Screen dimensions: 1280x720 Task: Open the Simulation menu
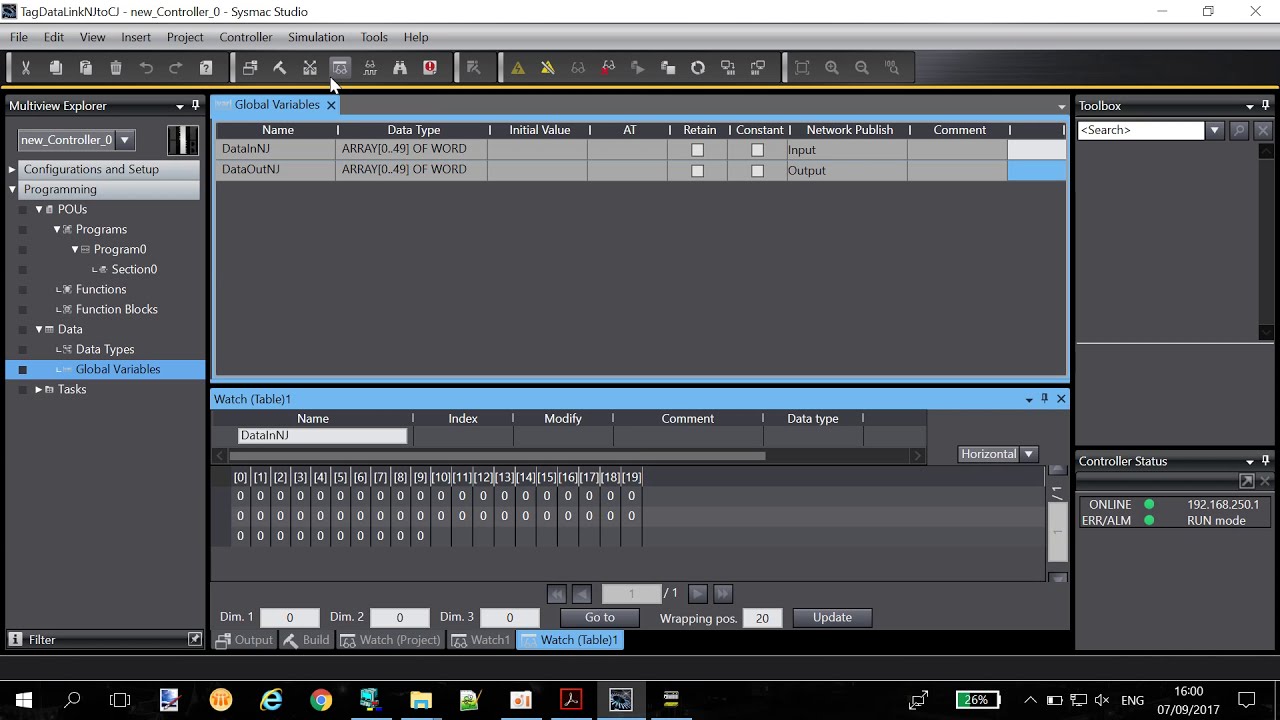click(x=316, y=37)
